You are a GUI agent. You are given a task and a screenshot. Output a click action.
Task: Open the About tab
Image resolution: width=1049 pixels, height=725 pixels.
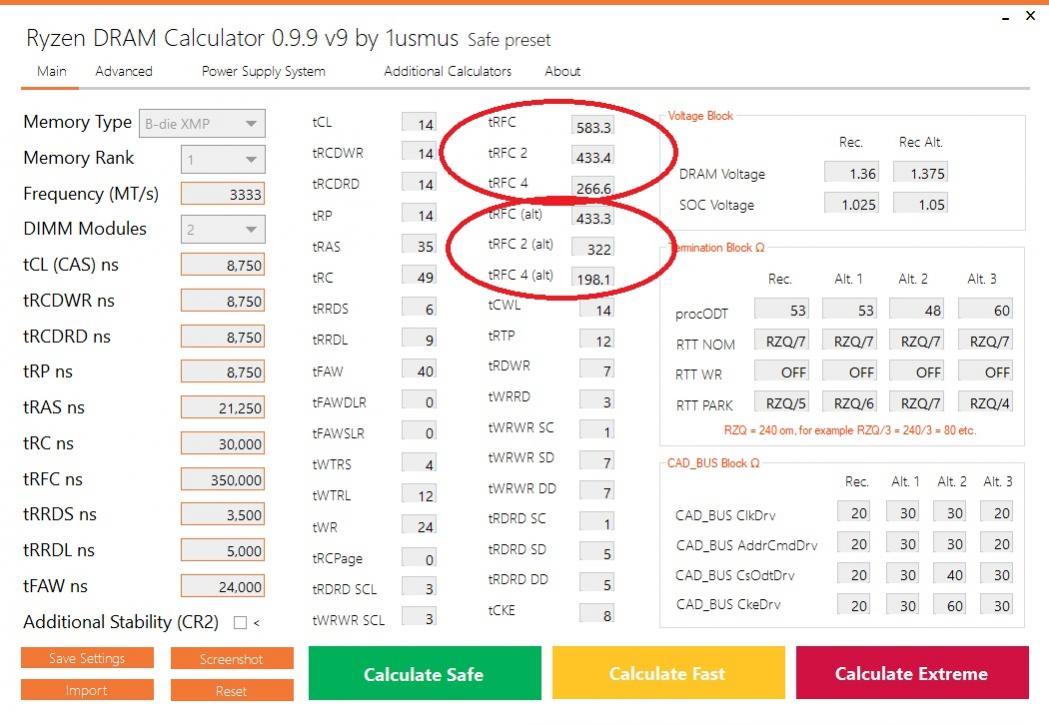coord(563,72)
